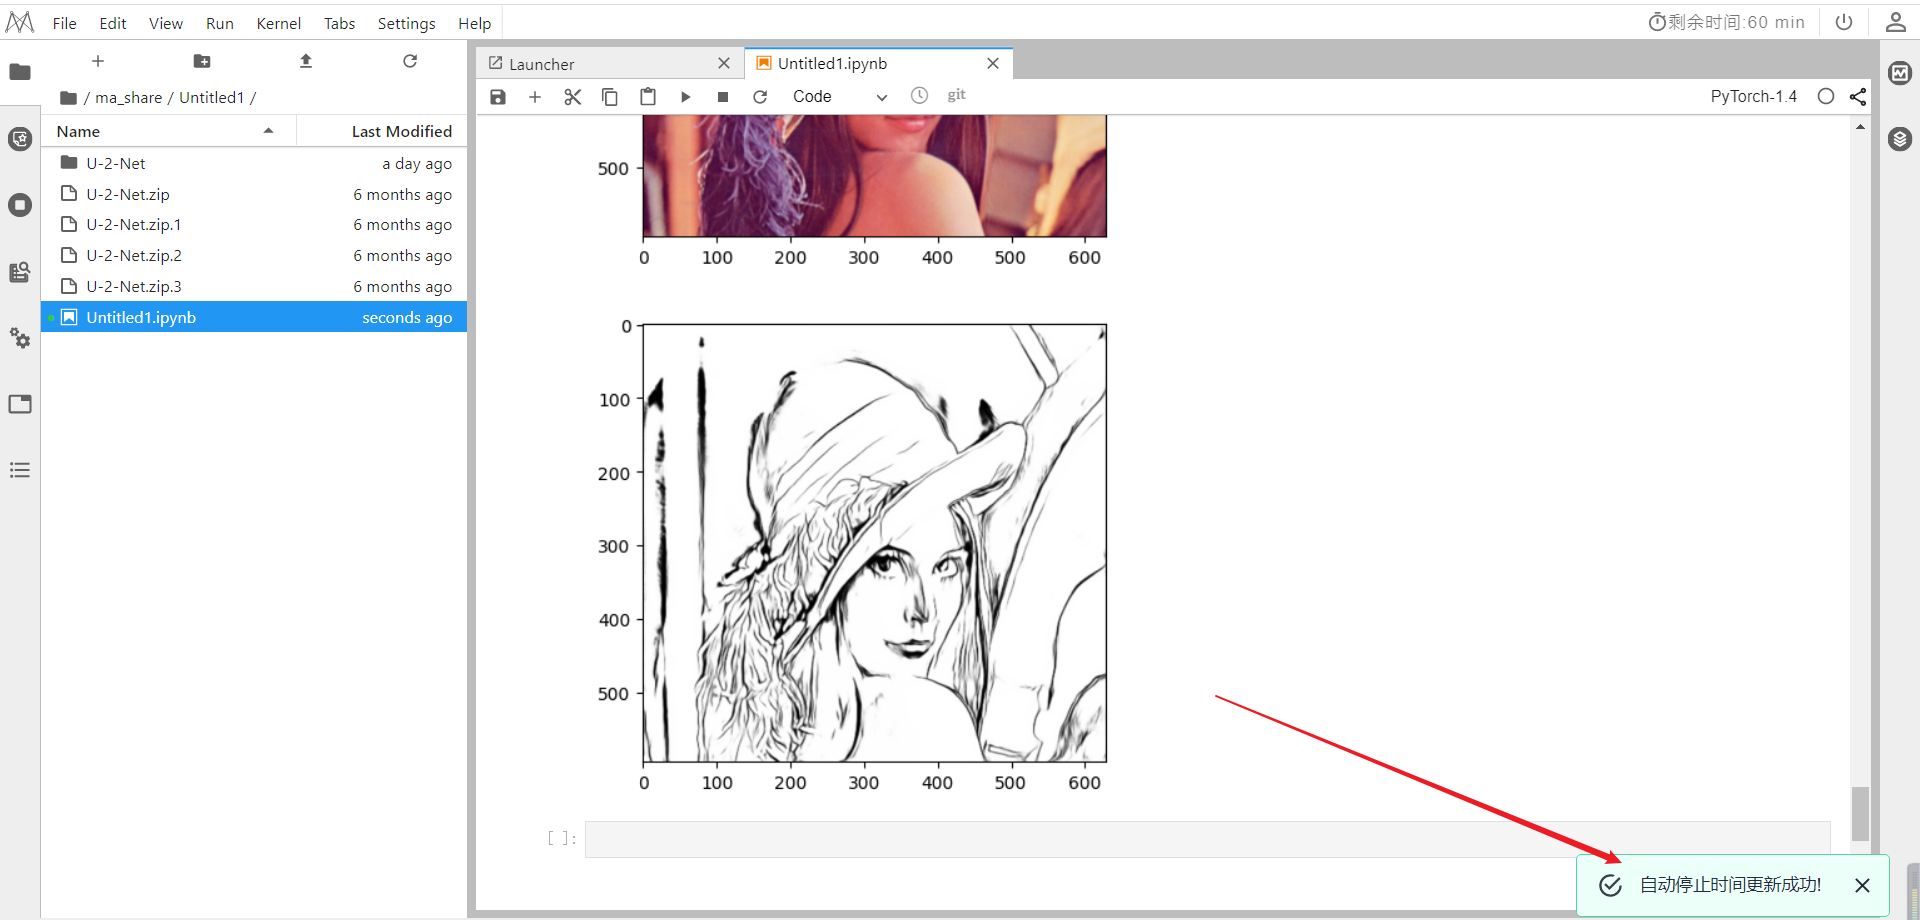This screenshot has height=920, width=1920.
Task: Go to root folder breadcrumb icon
Action: click(x=68, y=98)
